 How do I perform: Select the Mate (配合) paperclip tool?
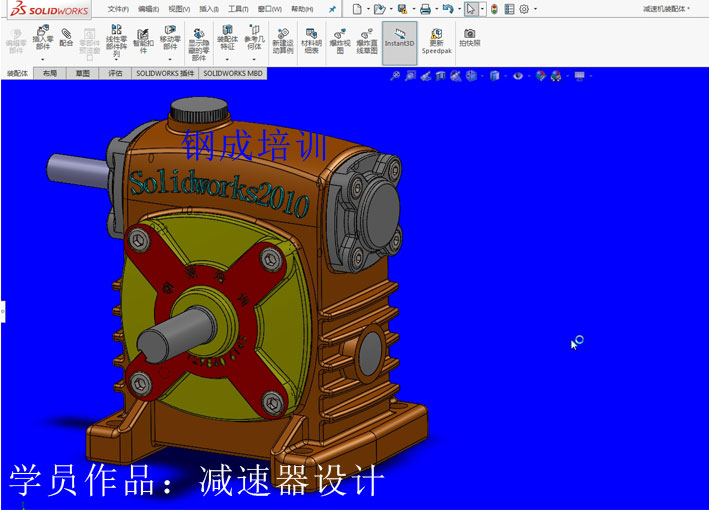(x=66, y=35)
